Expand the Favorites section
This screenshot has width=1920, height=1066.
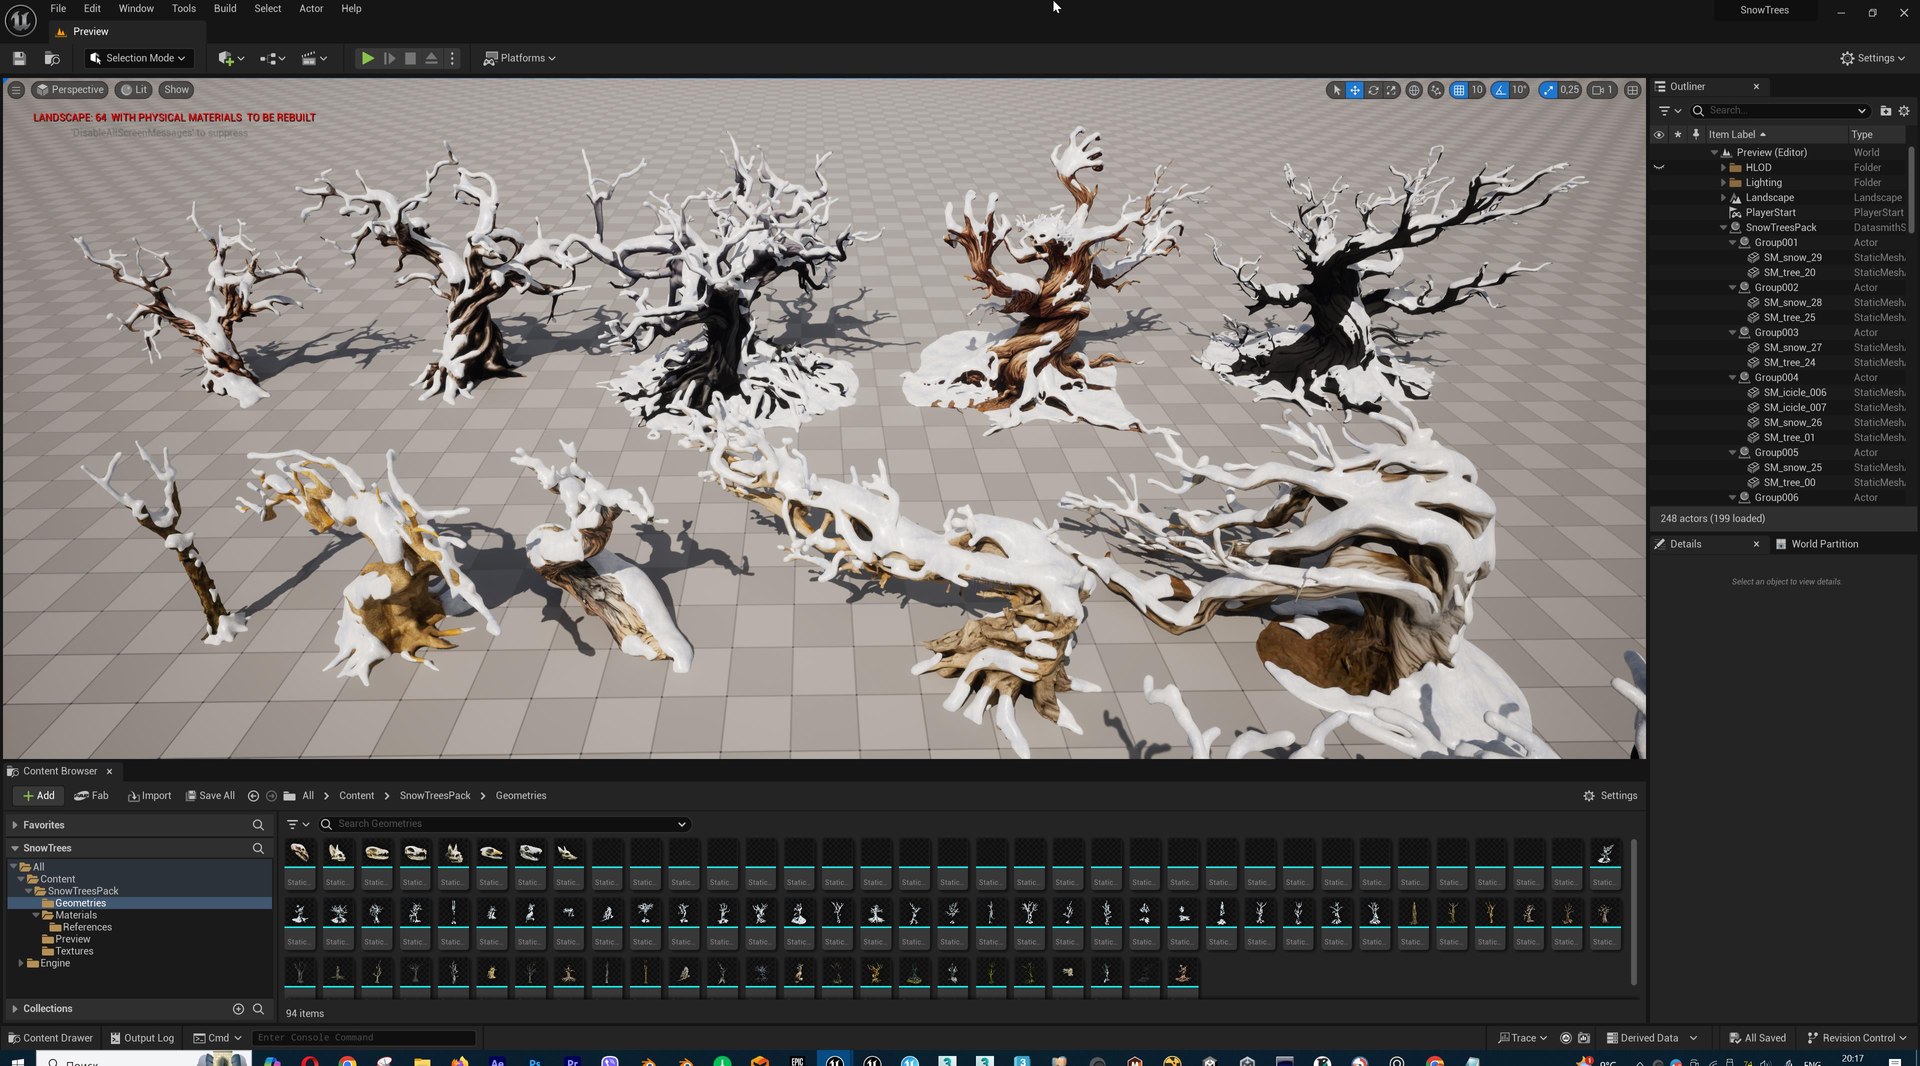point(15,825)
